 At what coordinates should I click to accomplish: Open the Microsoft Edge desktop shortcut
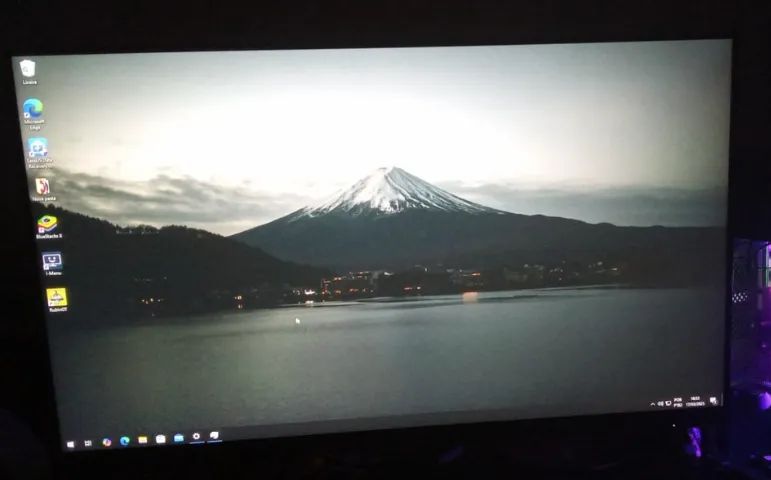tap(33, 113)
